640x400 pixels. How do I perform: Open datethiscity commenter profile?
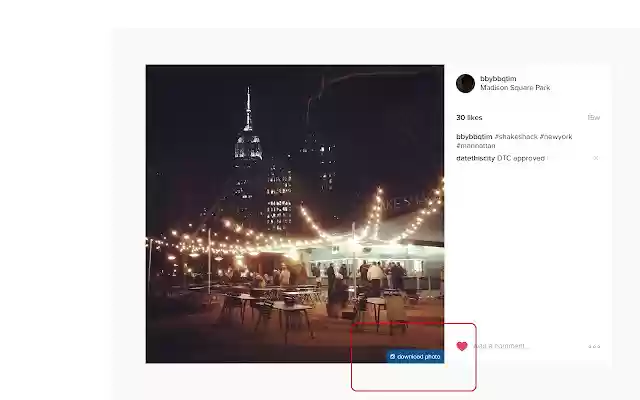point(476,158)
